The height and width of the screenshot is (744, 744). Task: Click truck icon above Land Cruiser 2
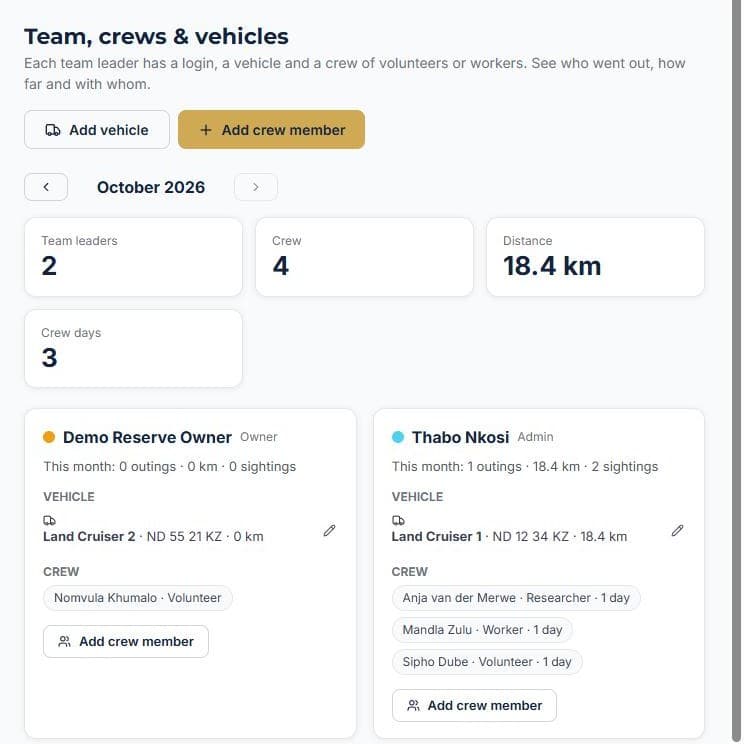pyautogui.click(x=49, y=521)
